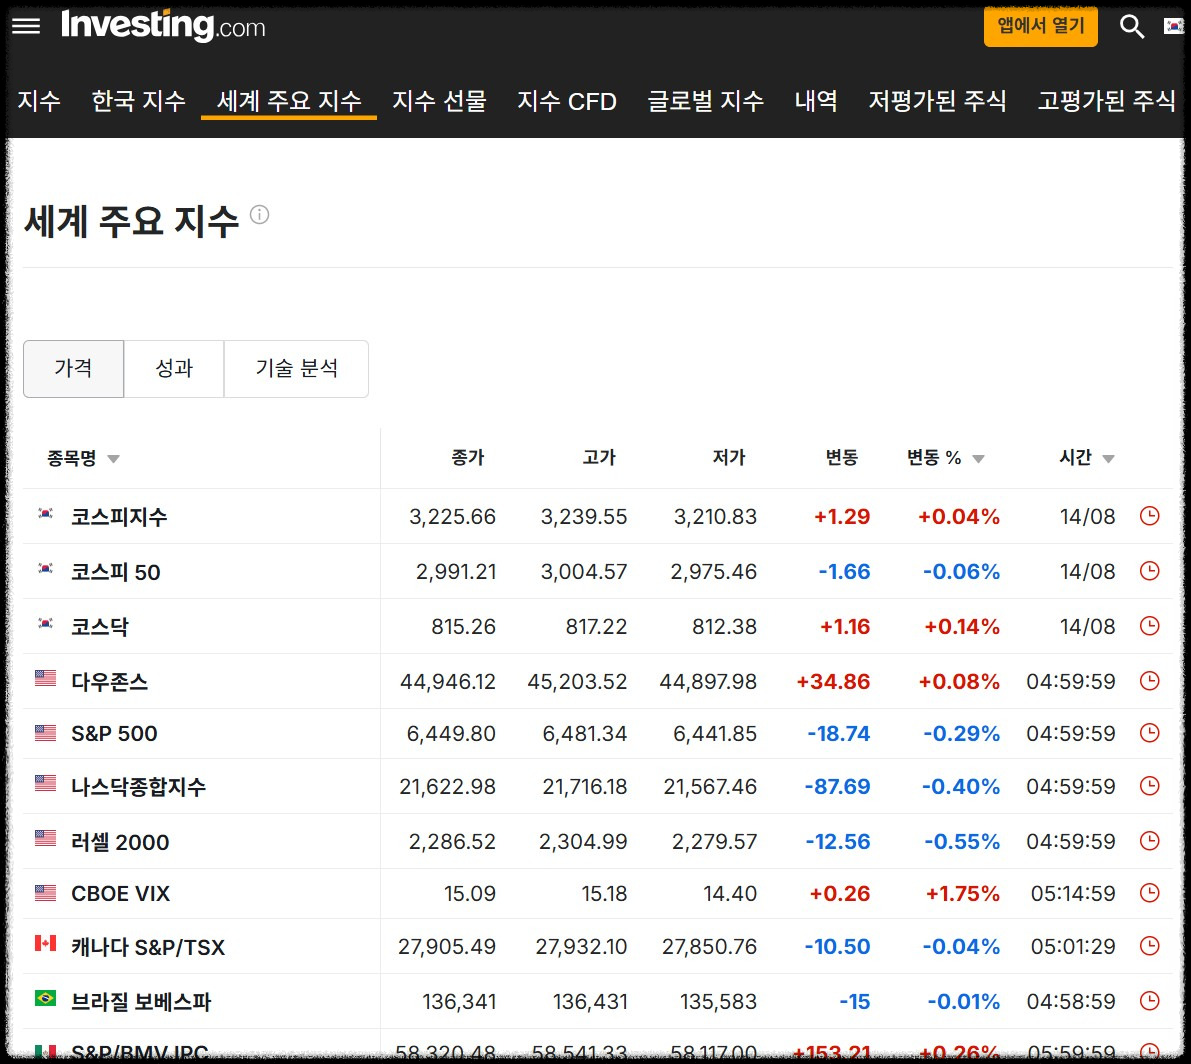
Task: Click the 변동 column header
Action: point(842,457)
